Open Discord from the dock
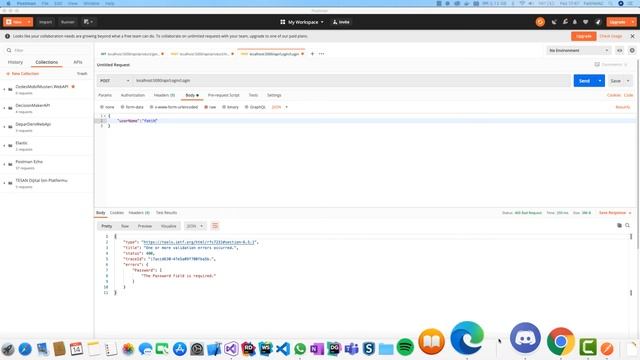The width and height of the screenshot is (640, 360). pos(525,338)
